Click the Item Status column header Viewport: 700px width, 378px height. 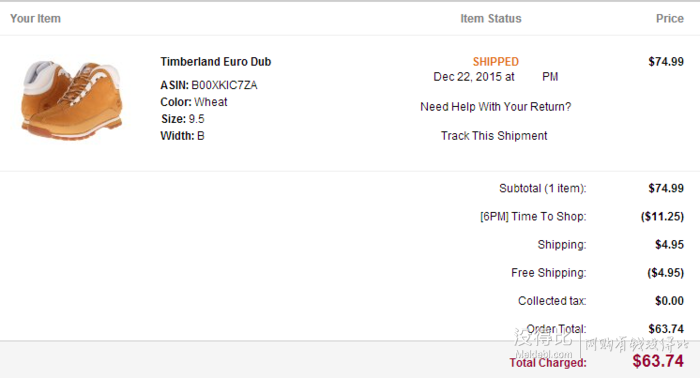pyautogui.click(x=491, y=19)
